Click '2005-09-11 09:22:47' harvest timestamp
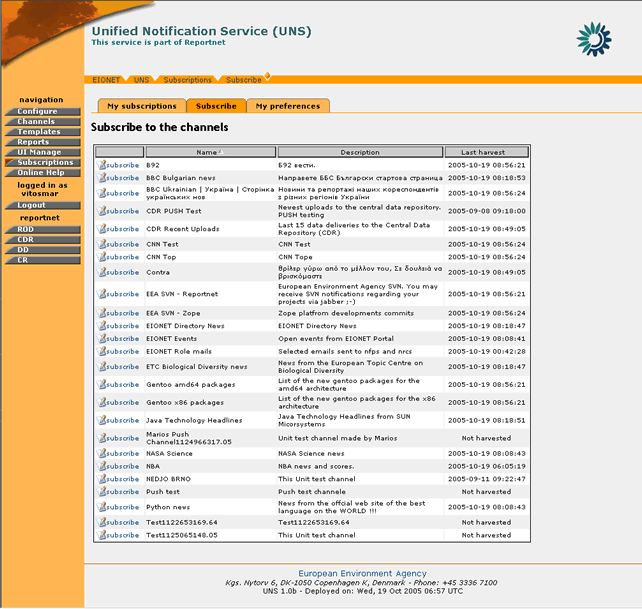 click(x=486, y=479)
